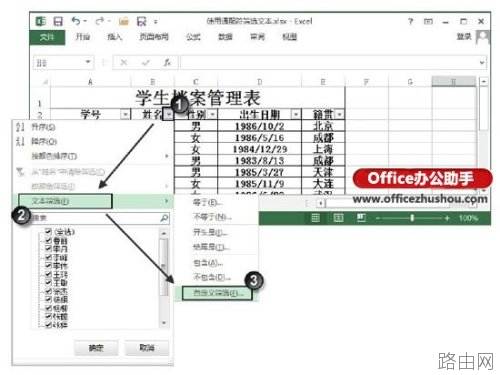Open the 籍贯 column filter arrow
This screenshot has height=375, width=500.
(x=339, y=115)
